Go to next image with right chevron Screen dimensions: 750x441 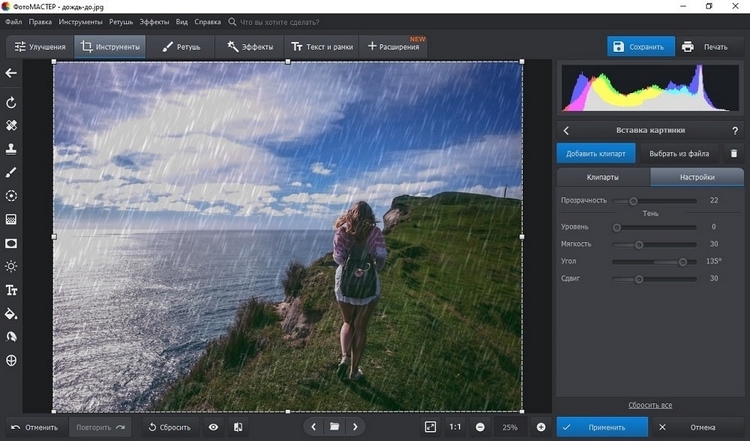(355, 427)
